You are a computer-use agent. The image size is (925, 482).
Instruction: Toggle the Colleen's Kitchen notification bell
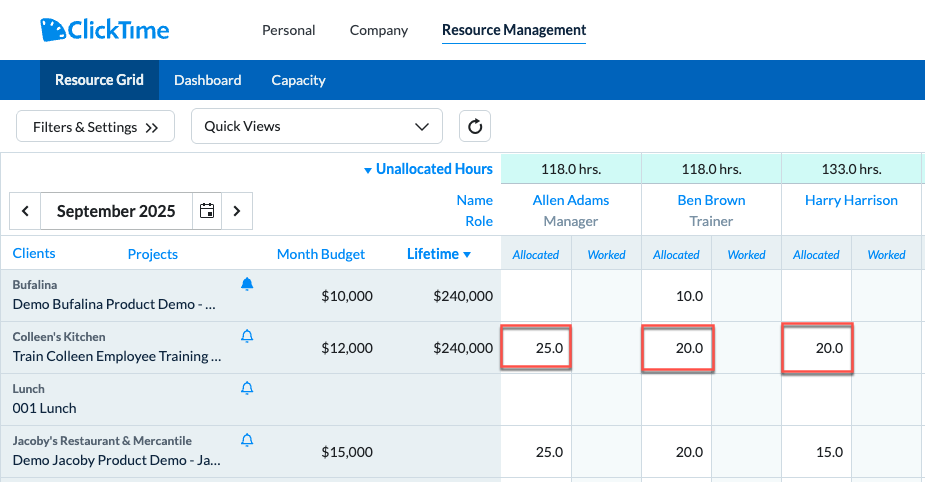247,336
